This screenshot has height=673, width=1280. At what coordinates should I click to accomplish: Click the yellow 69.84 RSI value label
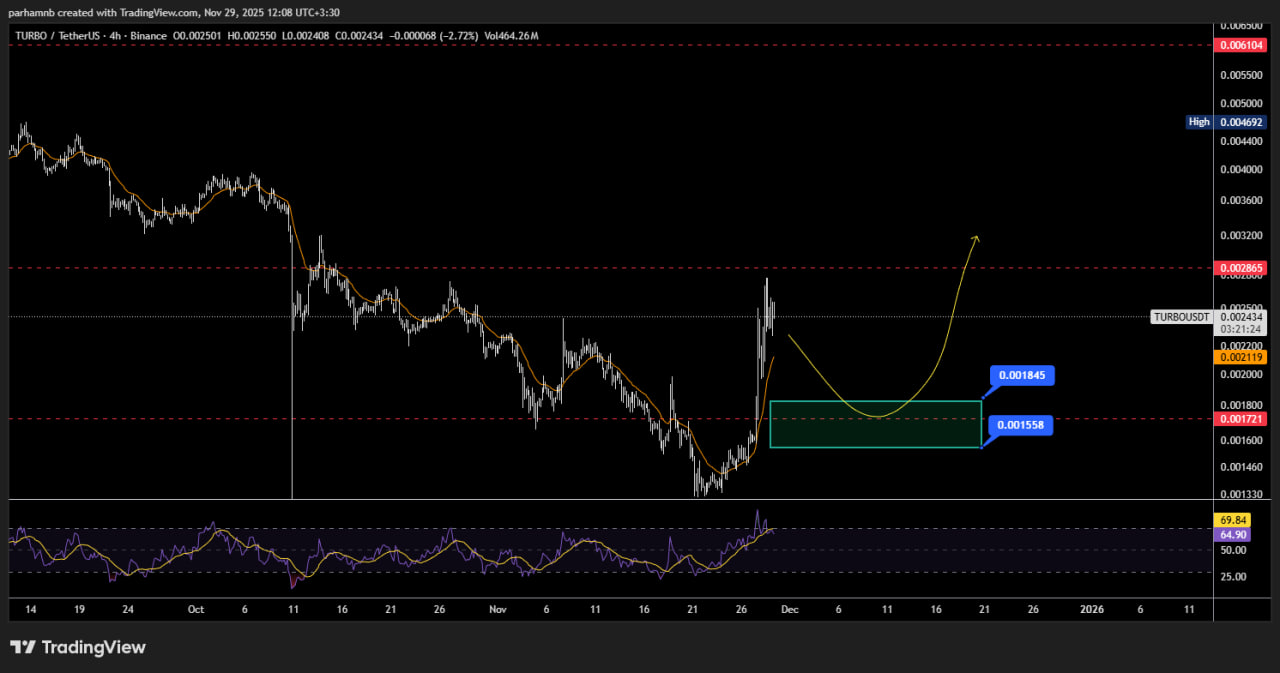(x=1232, y=520)
